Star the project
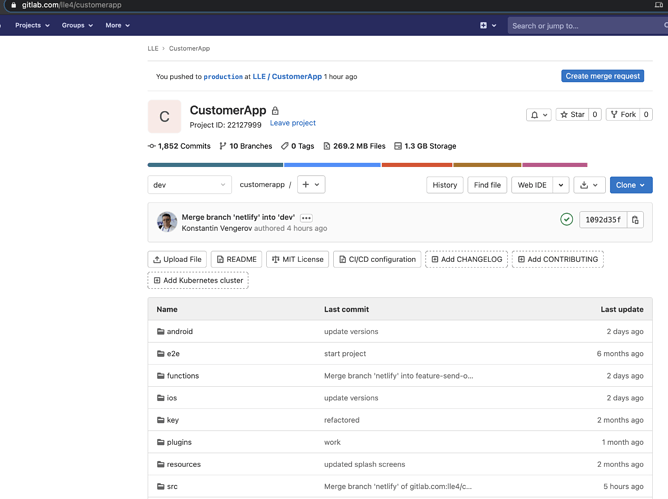This screenshot has width=668, height=499. 572,114
